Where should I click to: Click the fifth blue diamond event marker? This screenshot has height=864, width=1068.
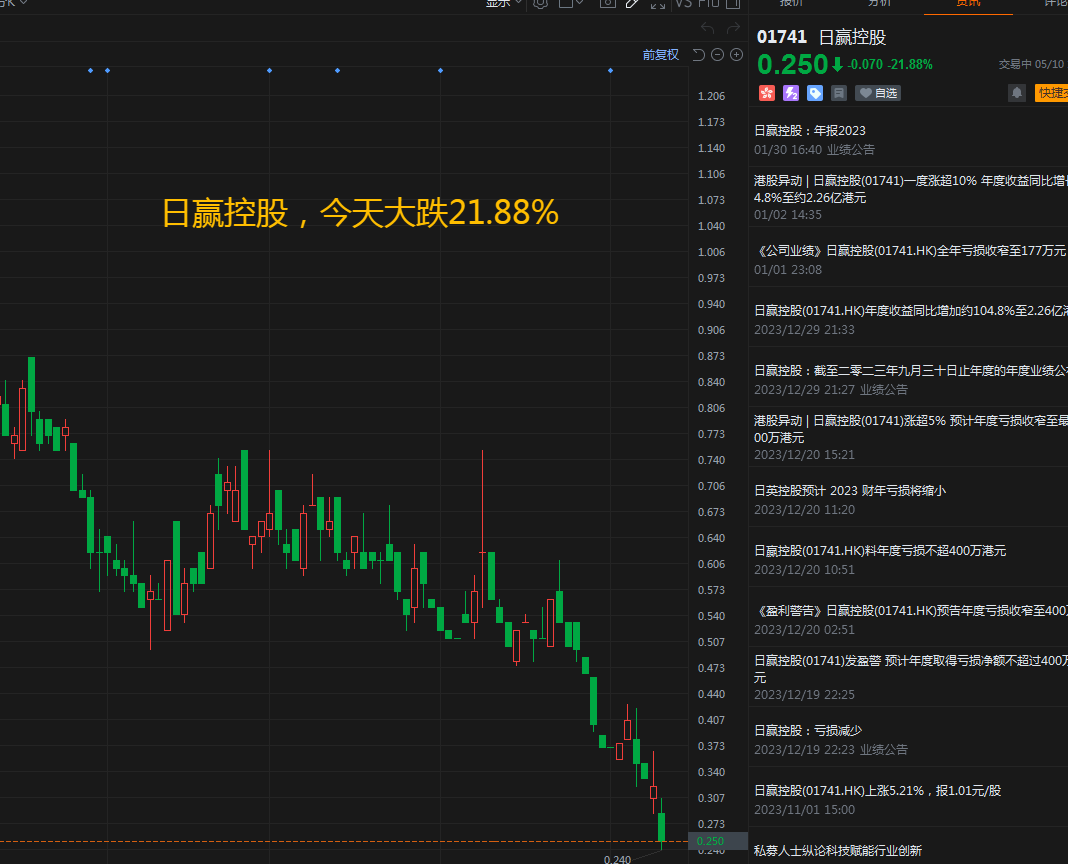pyautogui.click(x=441, y=70)
